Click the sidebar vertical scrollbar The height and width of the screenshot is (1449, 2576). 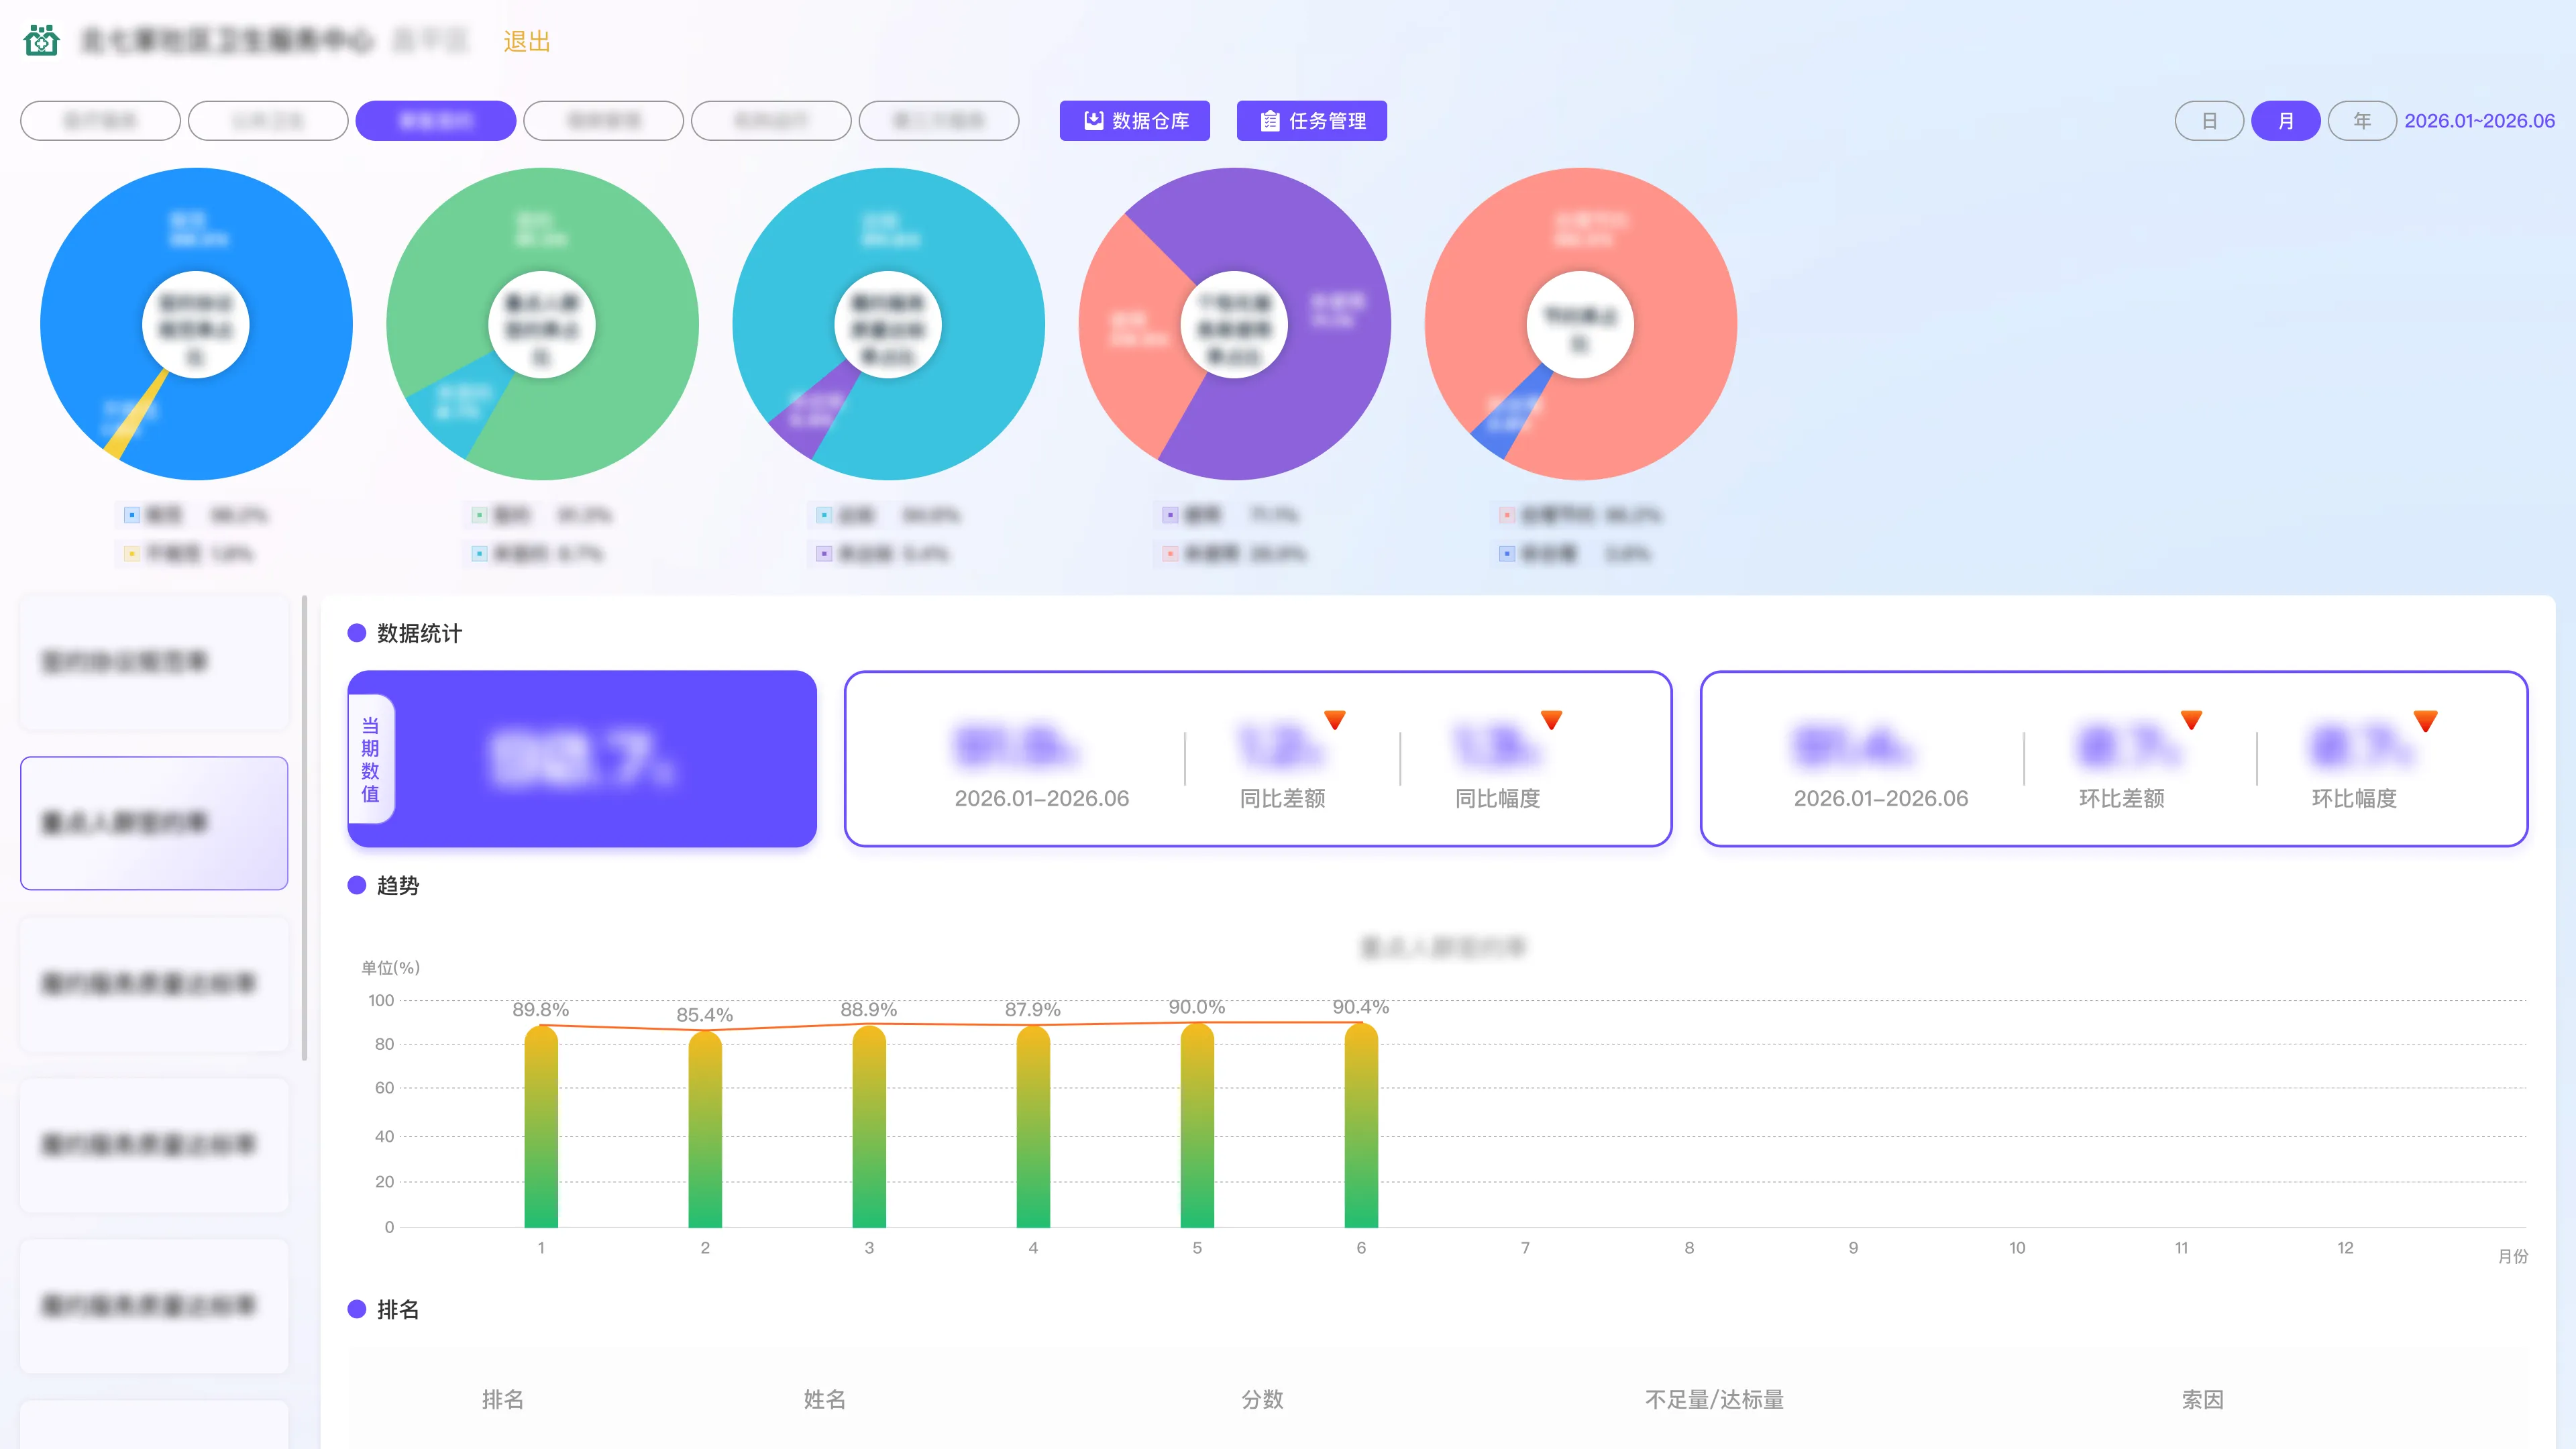click(x=304, y=828)
